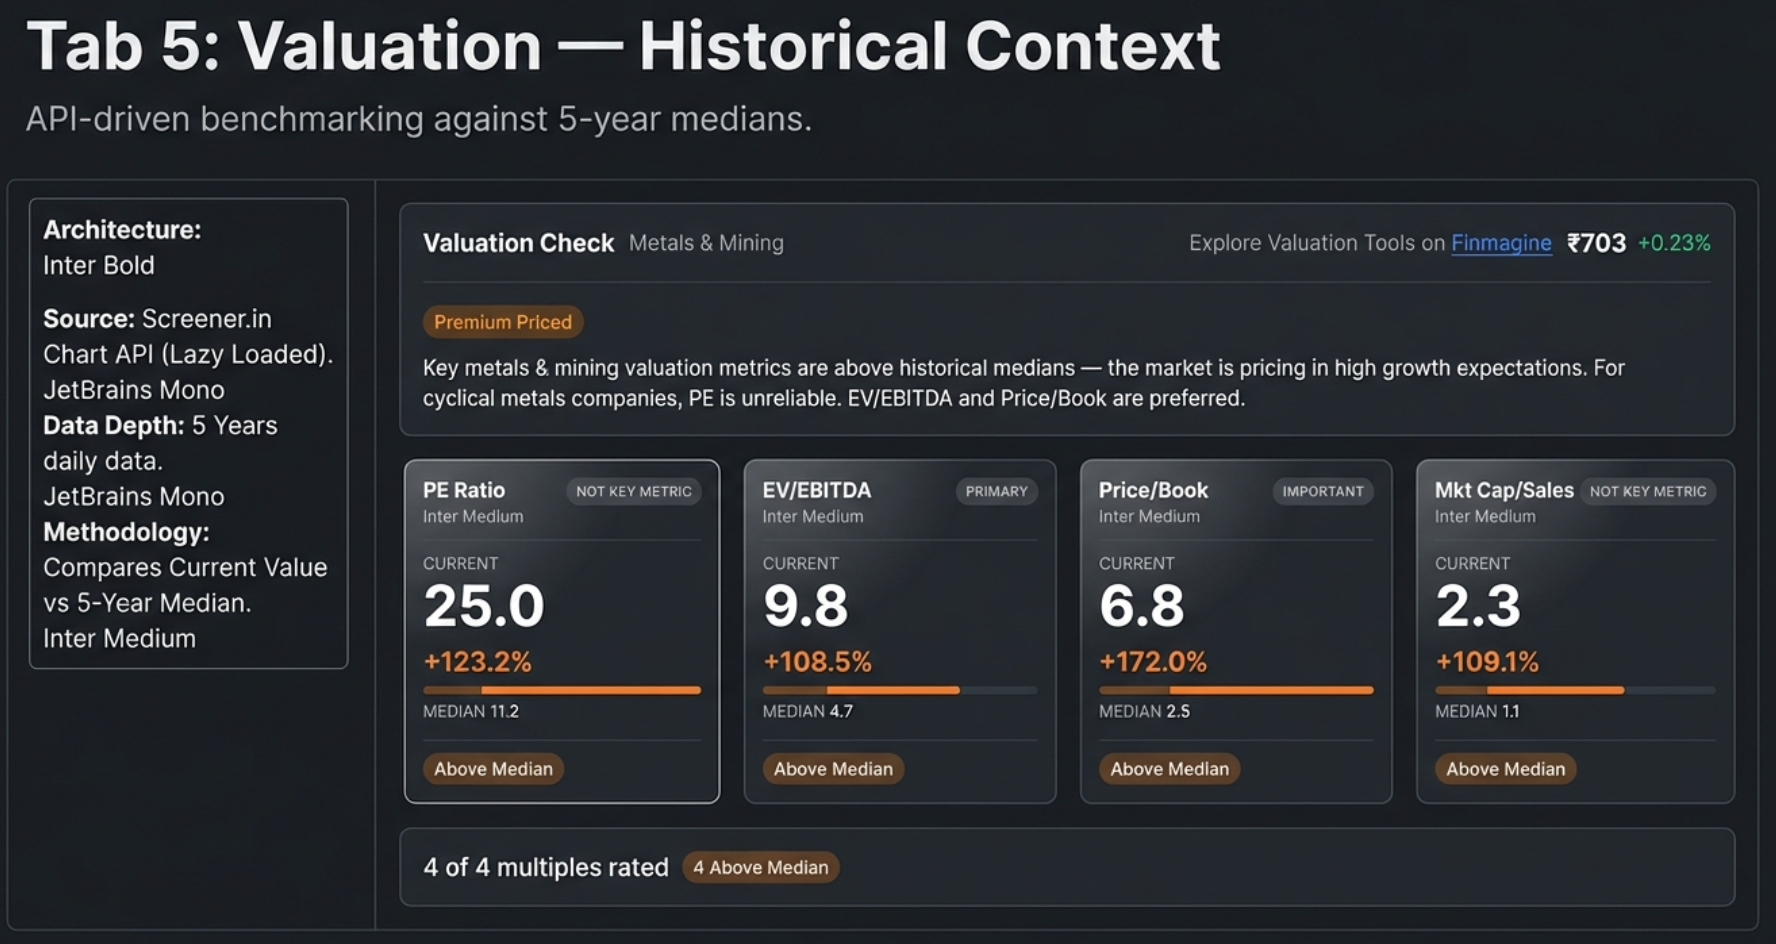Viewport: 1776px width, 944px height.
Task: Click the PRIMARY badge on EV/EBITDA
Action: tap(996, 491)
